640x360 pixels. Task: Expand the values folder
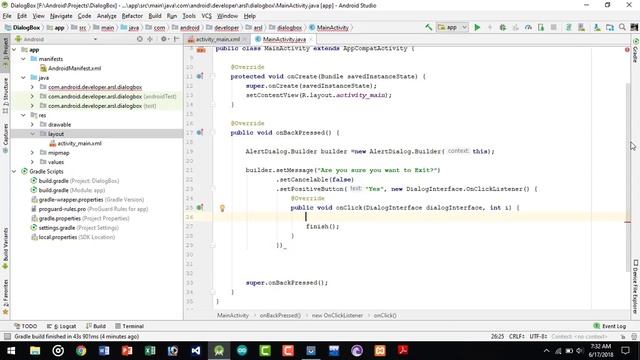32,162
